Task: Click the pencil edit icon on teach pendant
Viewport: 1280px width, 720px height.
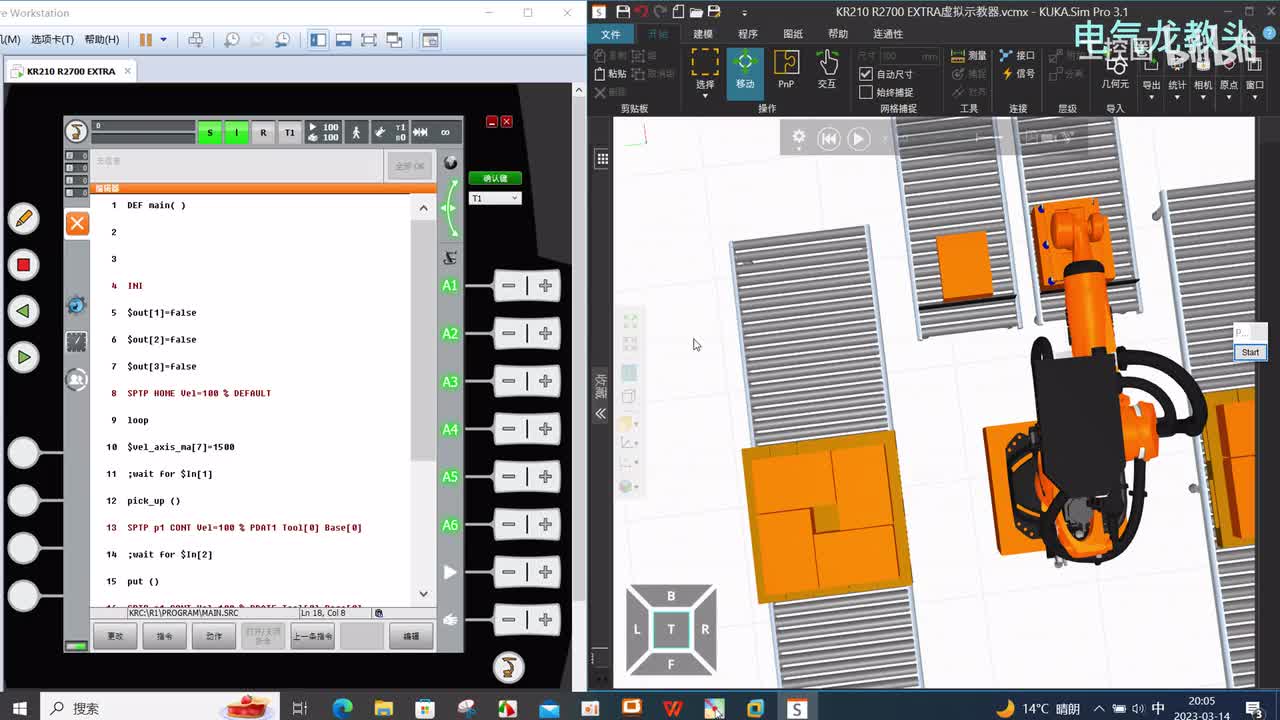Action: coord(23,218)
